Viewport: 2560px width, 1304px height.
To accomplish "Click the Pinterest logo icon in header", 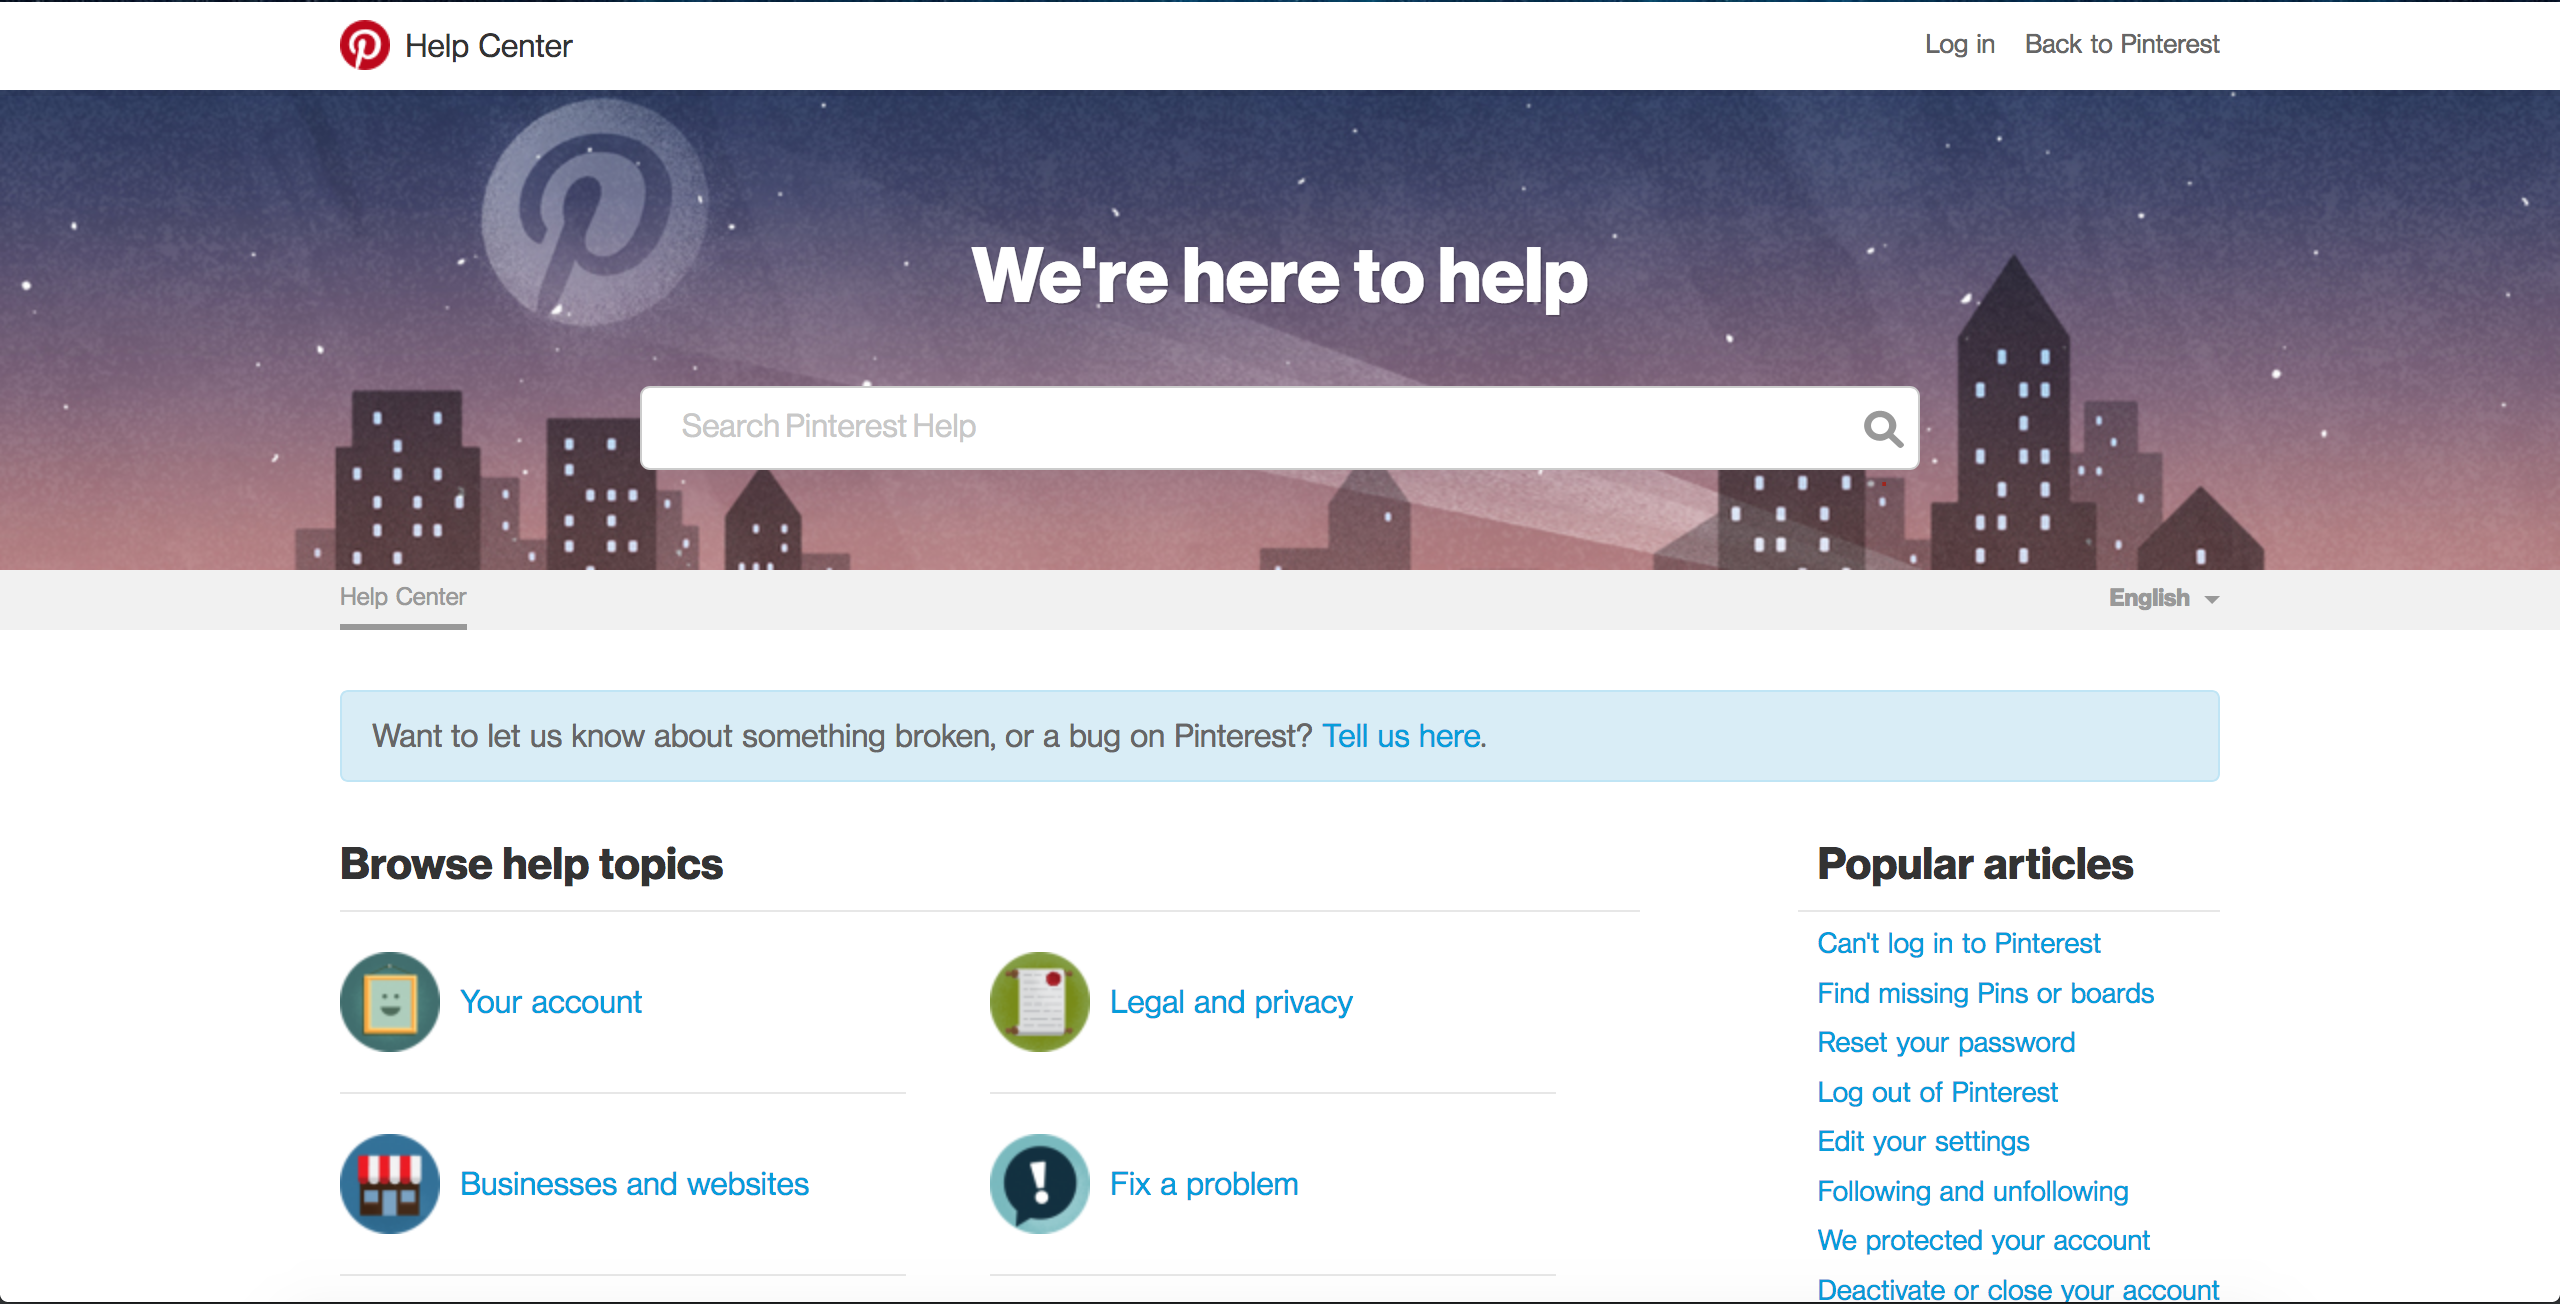I will [x=364, y=45].
